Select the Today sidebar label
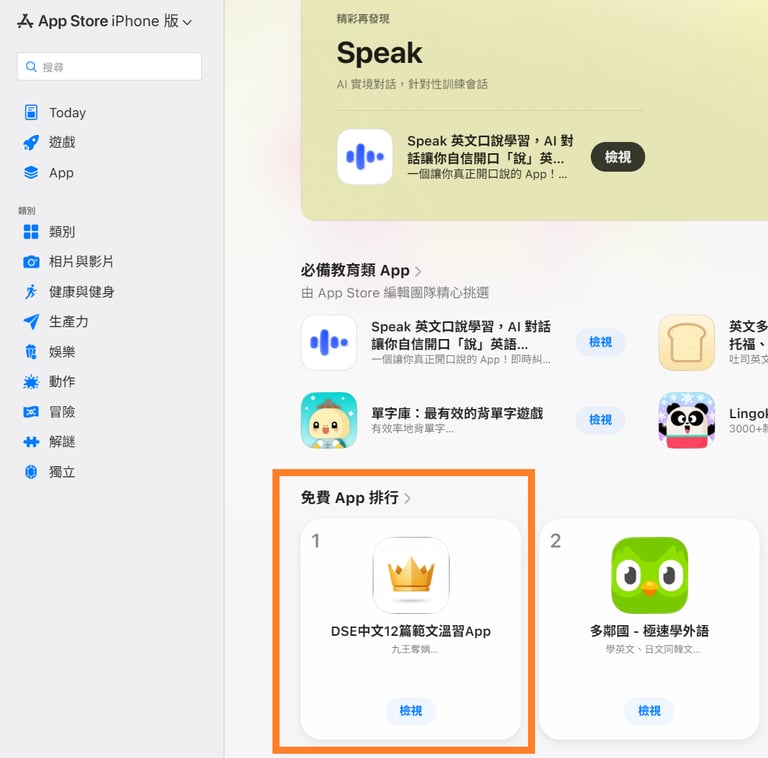 point(68,113)
